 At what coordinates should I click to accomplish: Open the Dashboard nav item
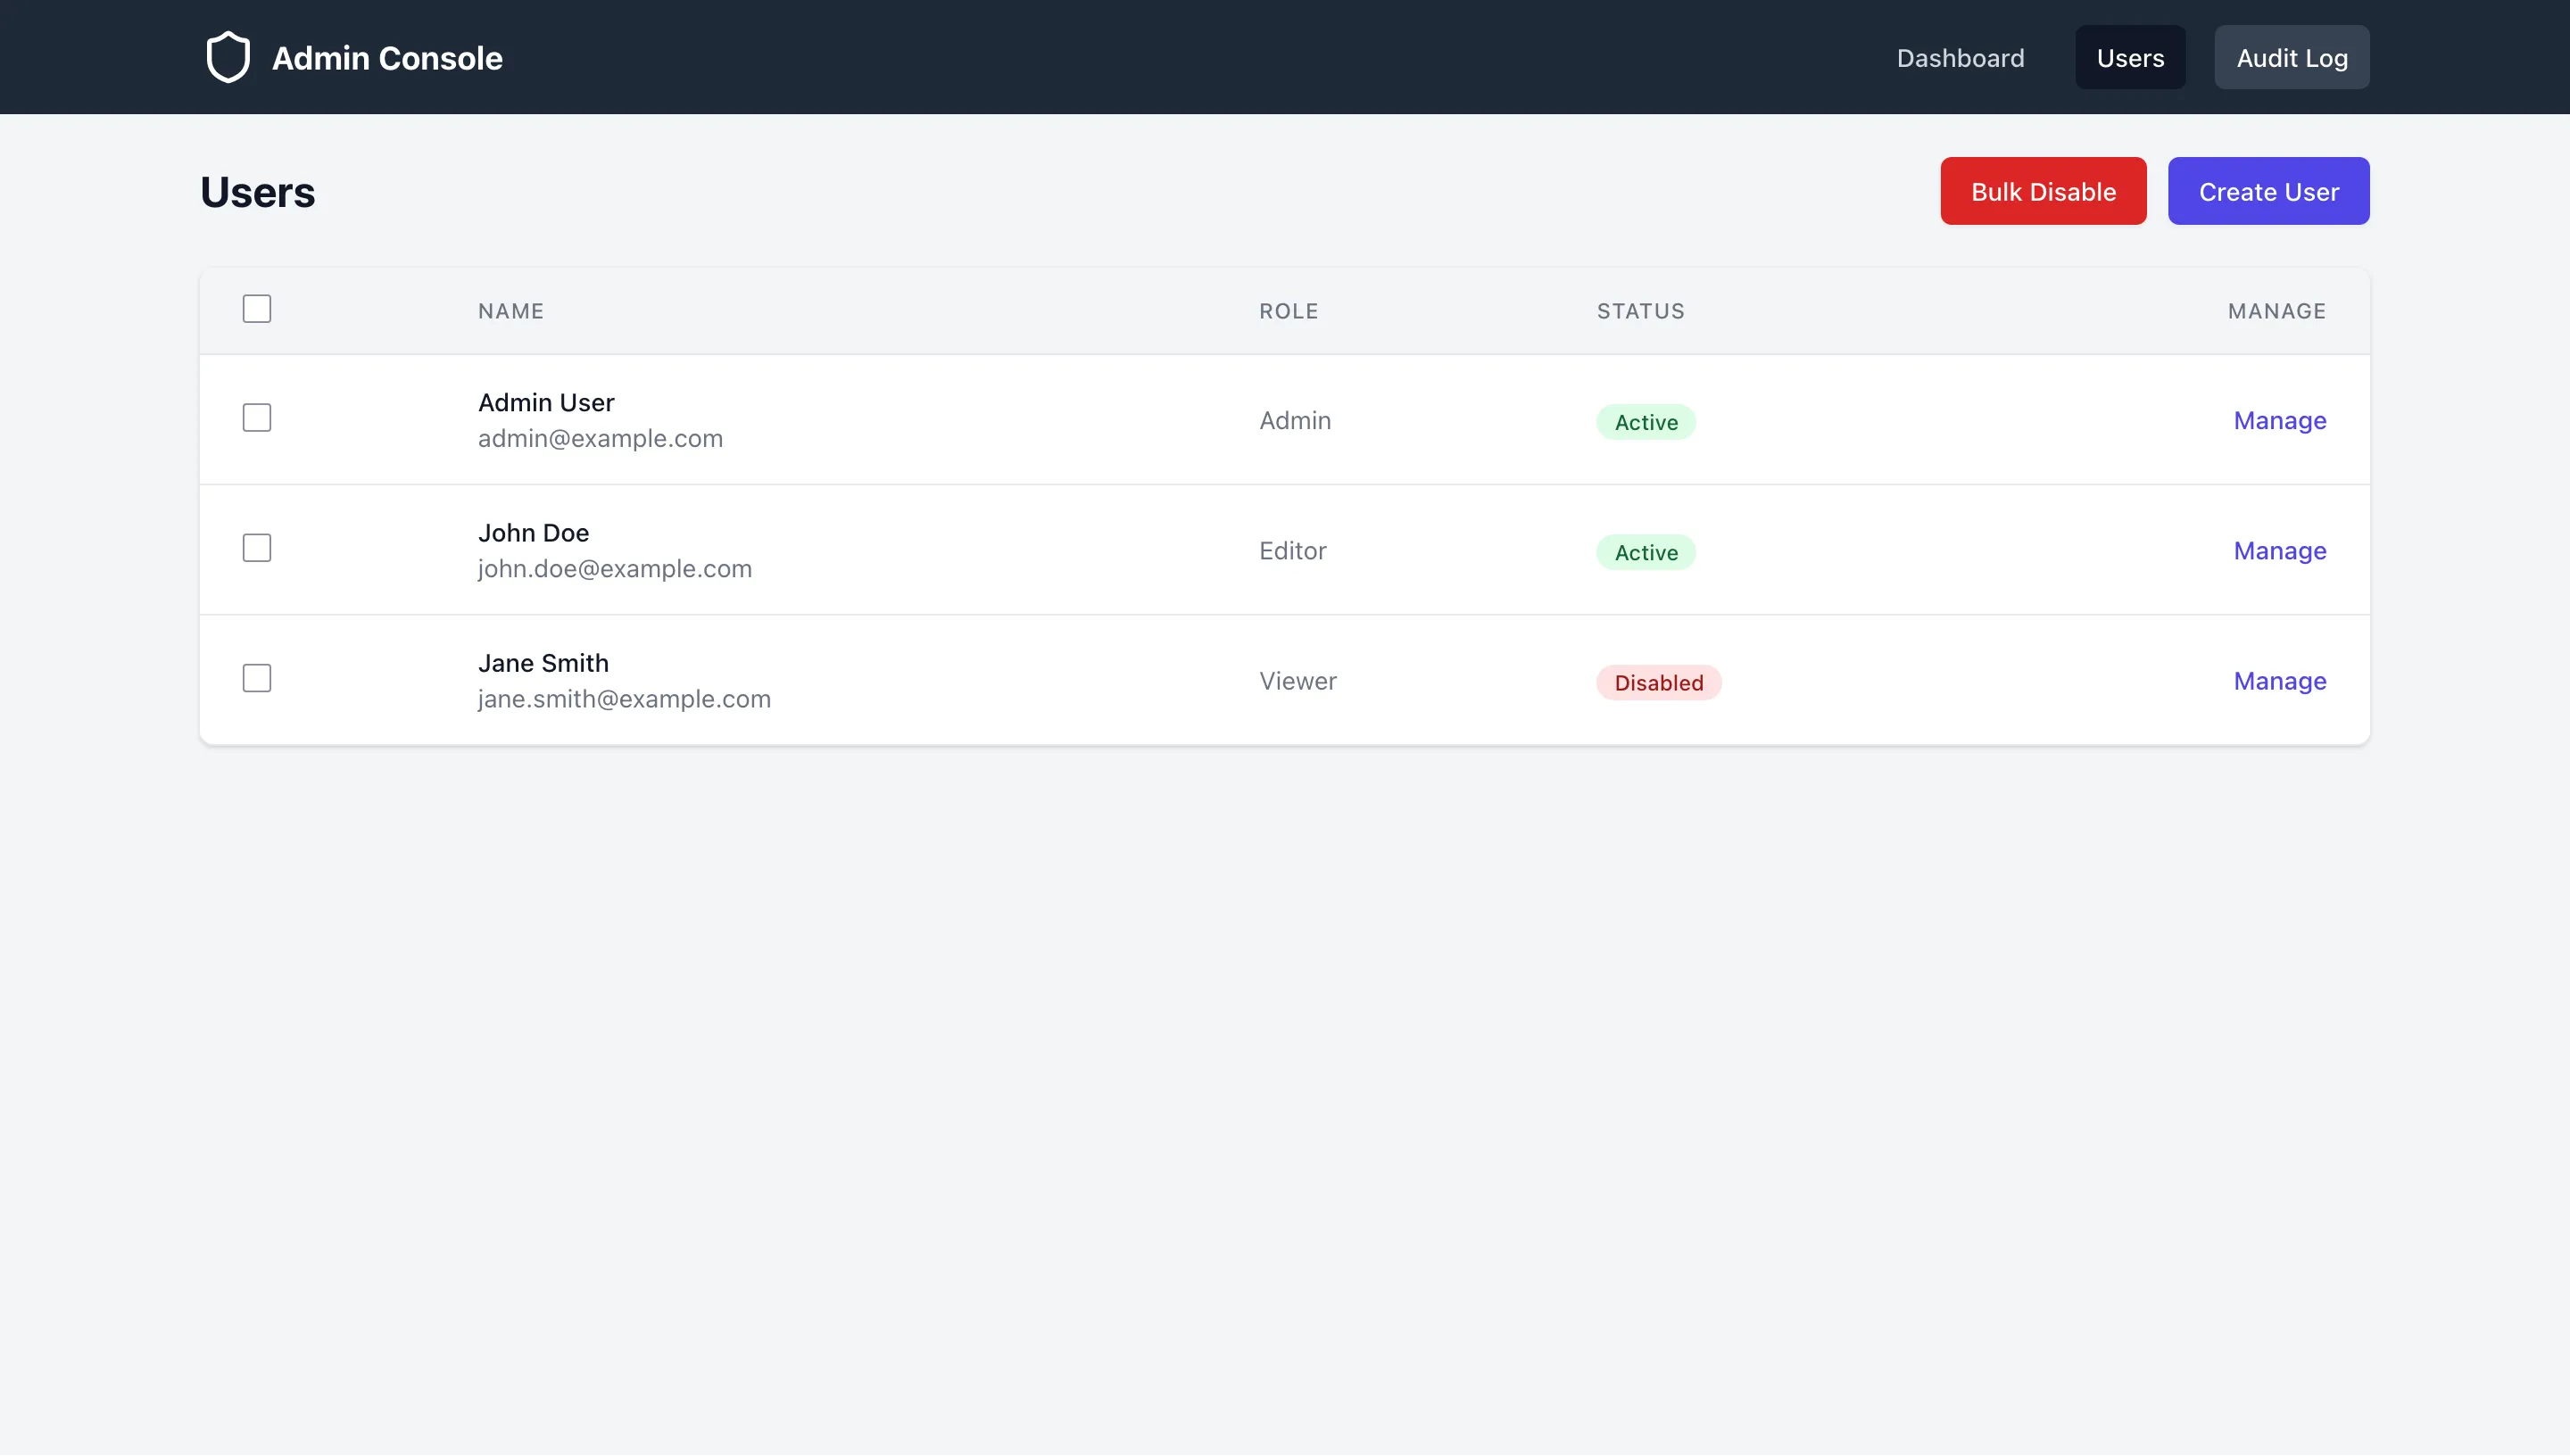point(1960,58)
